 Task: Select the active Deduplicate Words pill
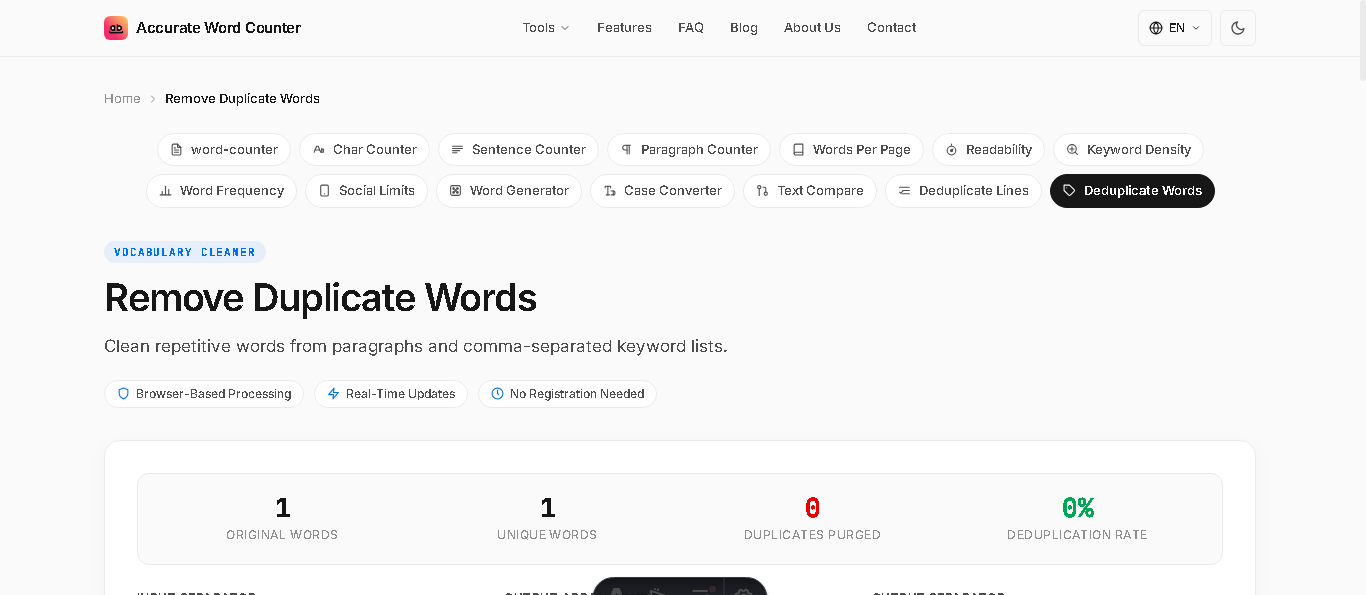pyautogui.click(x=1132, y=190)
